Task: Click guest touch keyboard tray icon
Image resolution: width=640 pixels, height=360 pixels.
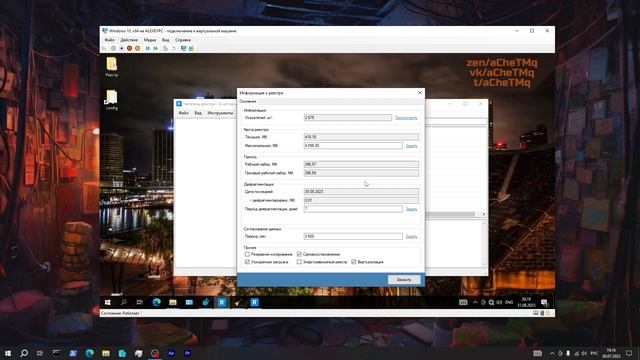Action: pos(463,302)
